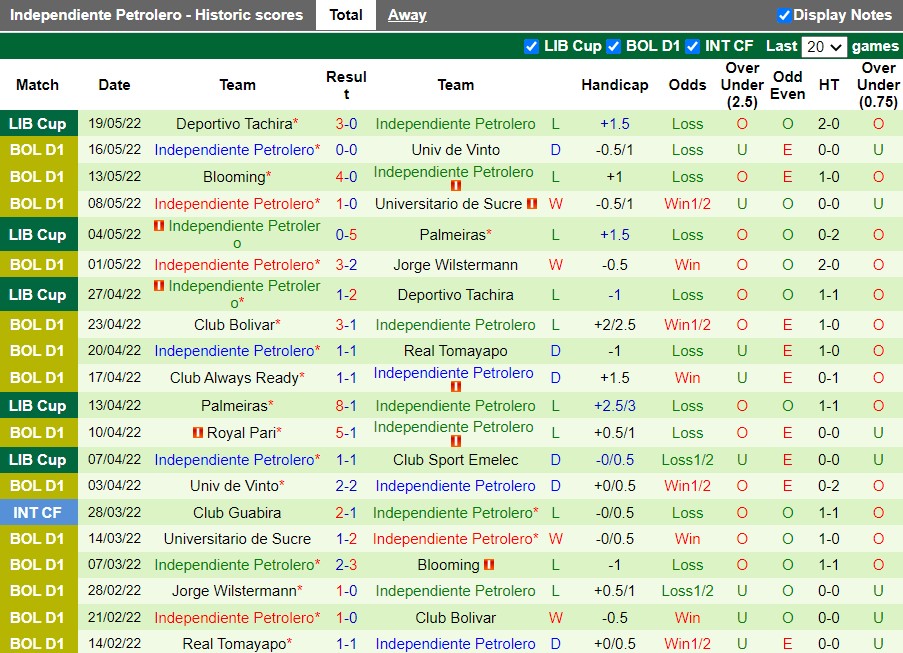Open the 1-2 result on 14/03/22

pos(346,538)
